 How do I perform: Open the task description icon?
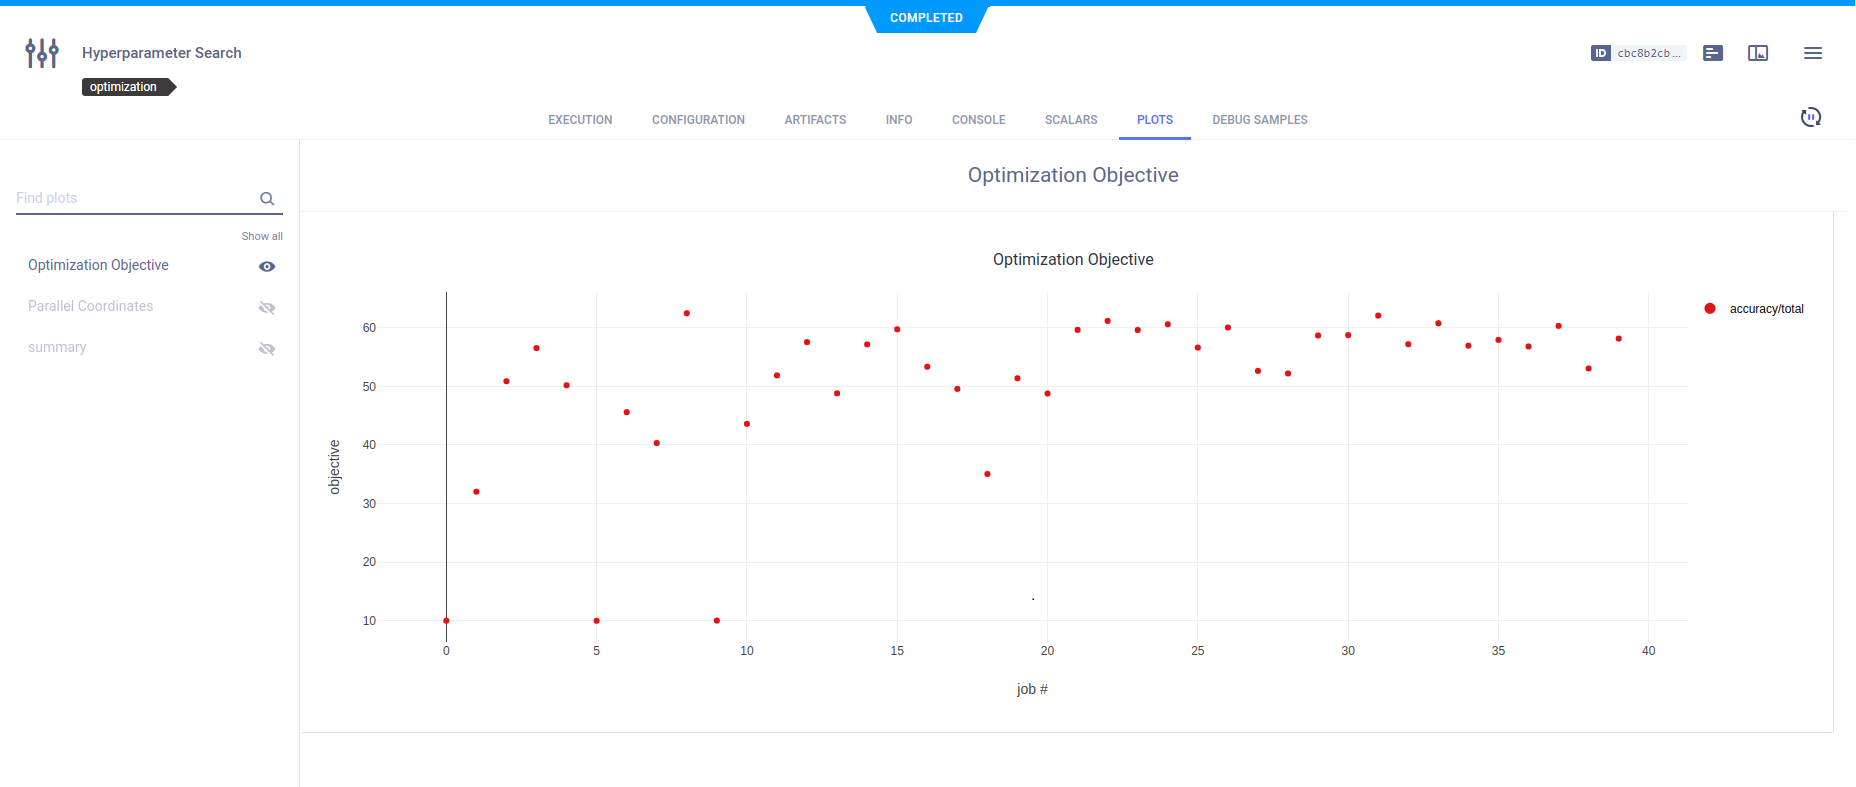tap(1712, 53)
